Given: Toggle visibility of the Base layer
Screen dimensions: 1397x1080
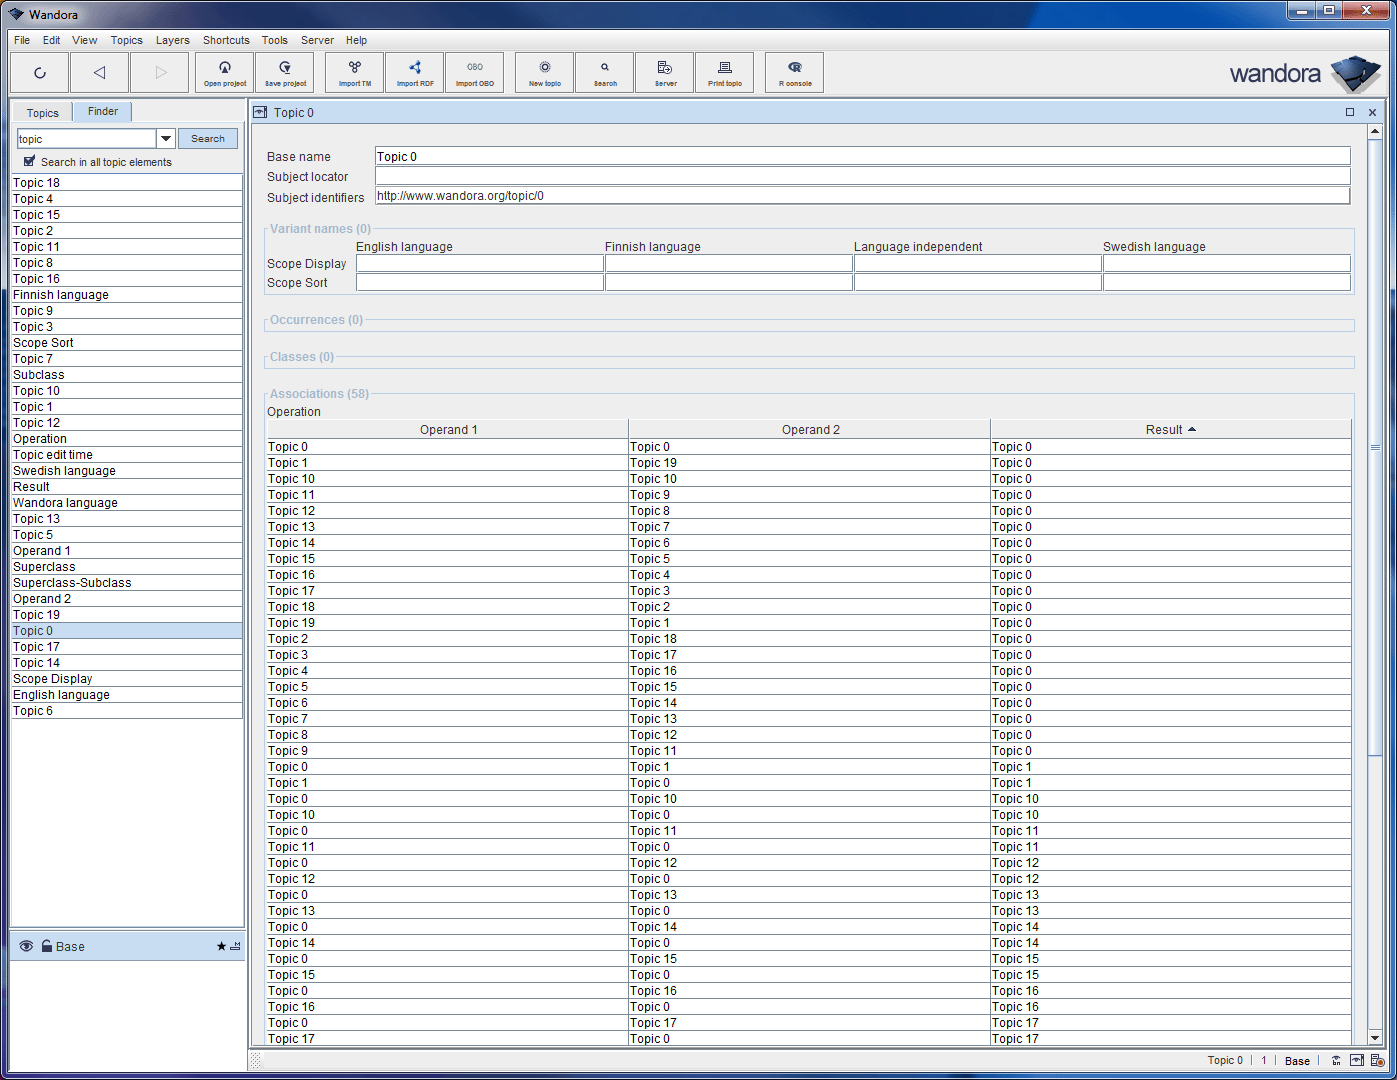Looking at the screenshot, I should [x=26, y=946].
